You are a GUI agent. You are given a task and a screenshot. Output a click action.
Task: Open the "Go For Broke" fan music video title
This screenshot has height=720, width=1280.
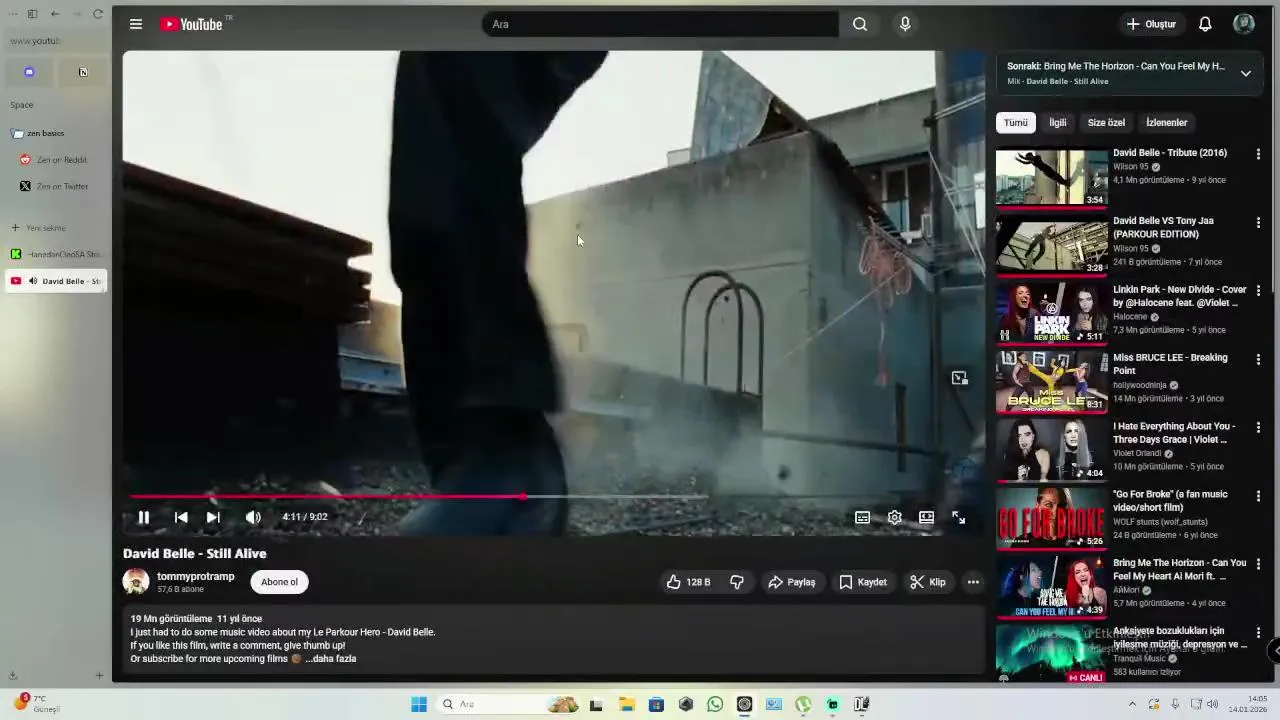pos(1170,501)
